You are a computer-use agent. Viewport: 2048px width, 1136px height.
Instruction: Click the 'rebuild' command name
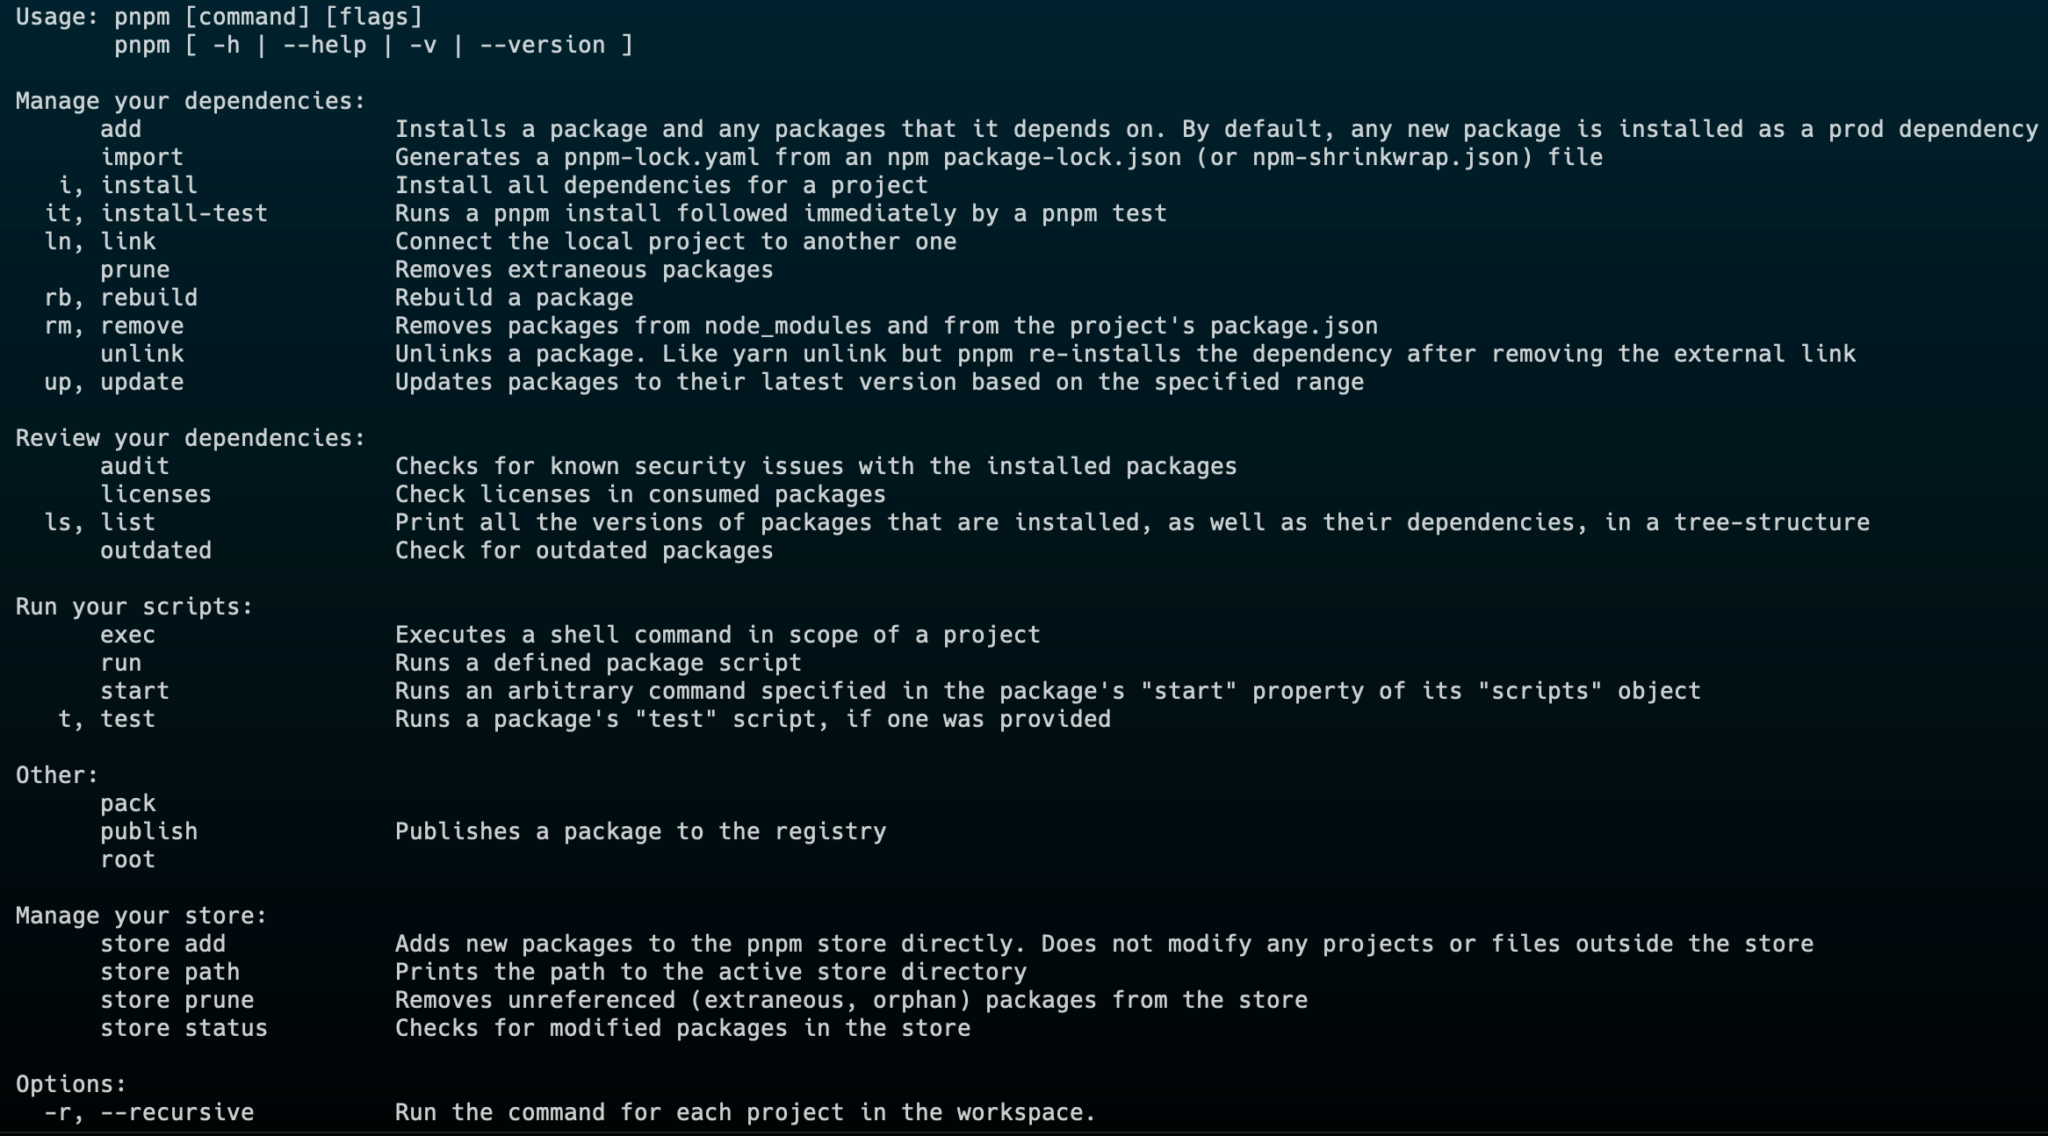click(x=149, y=298)
